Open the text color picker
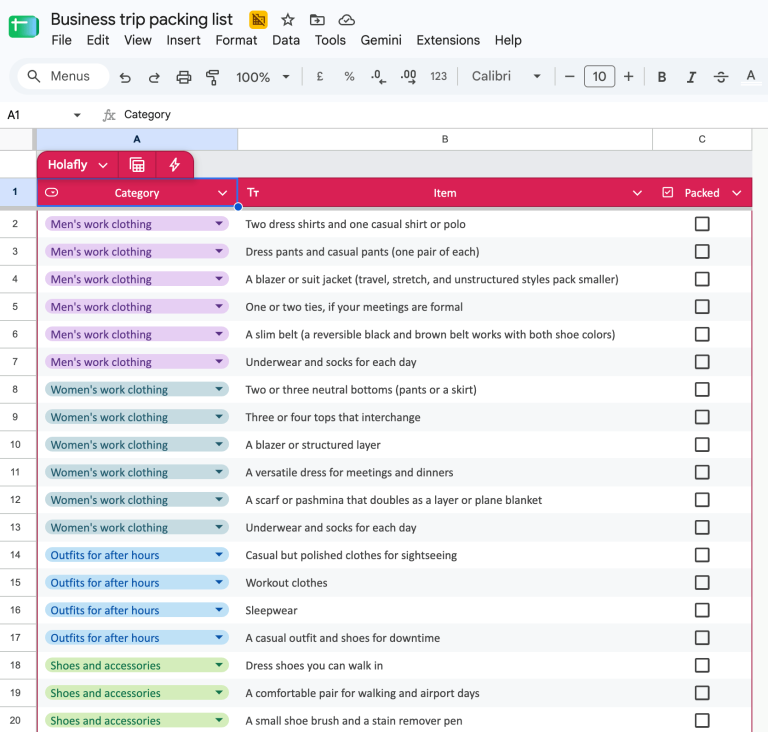This screenshot has width=768, height=732. (x=750, y=77)
